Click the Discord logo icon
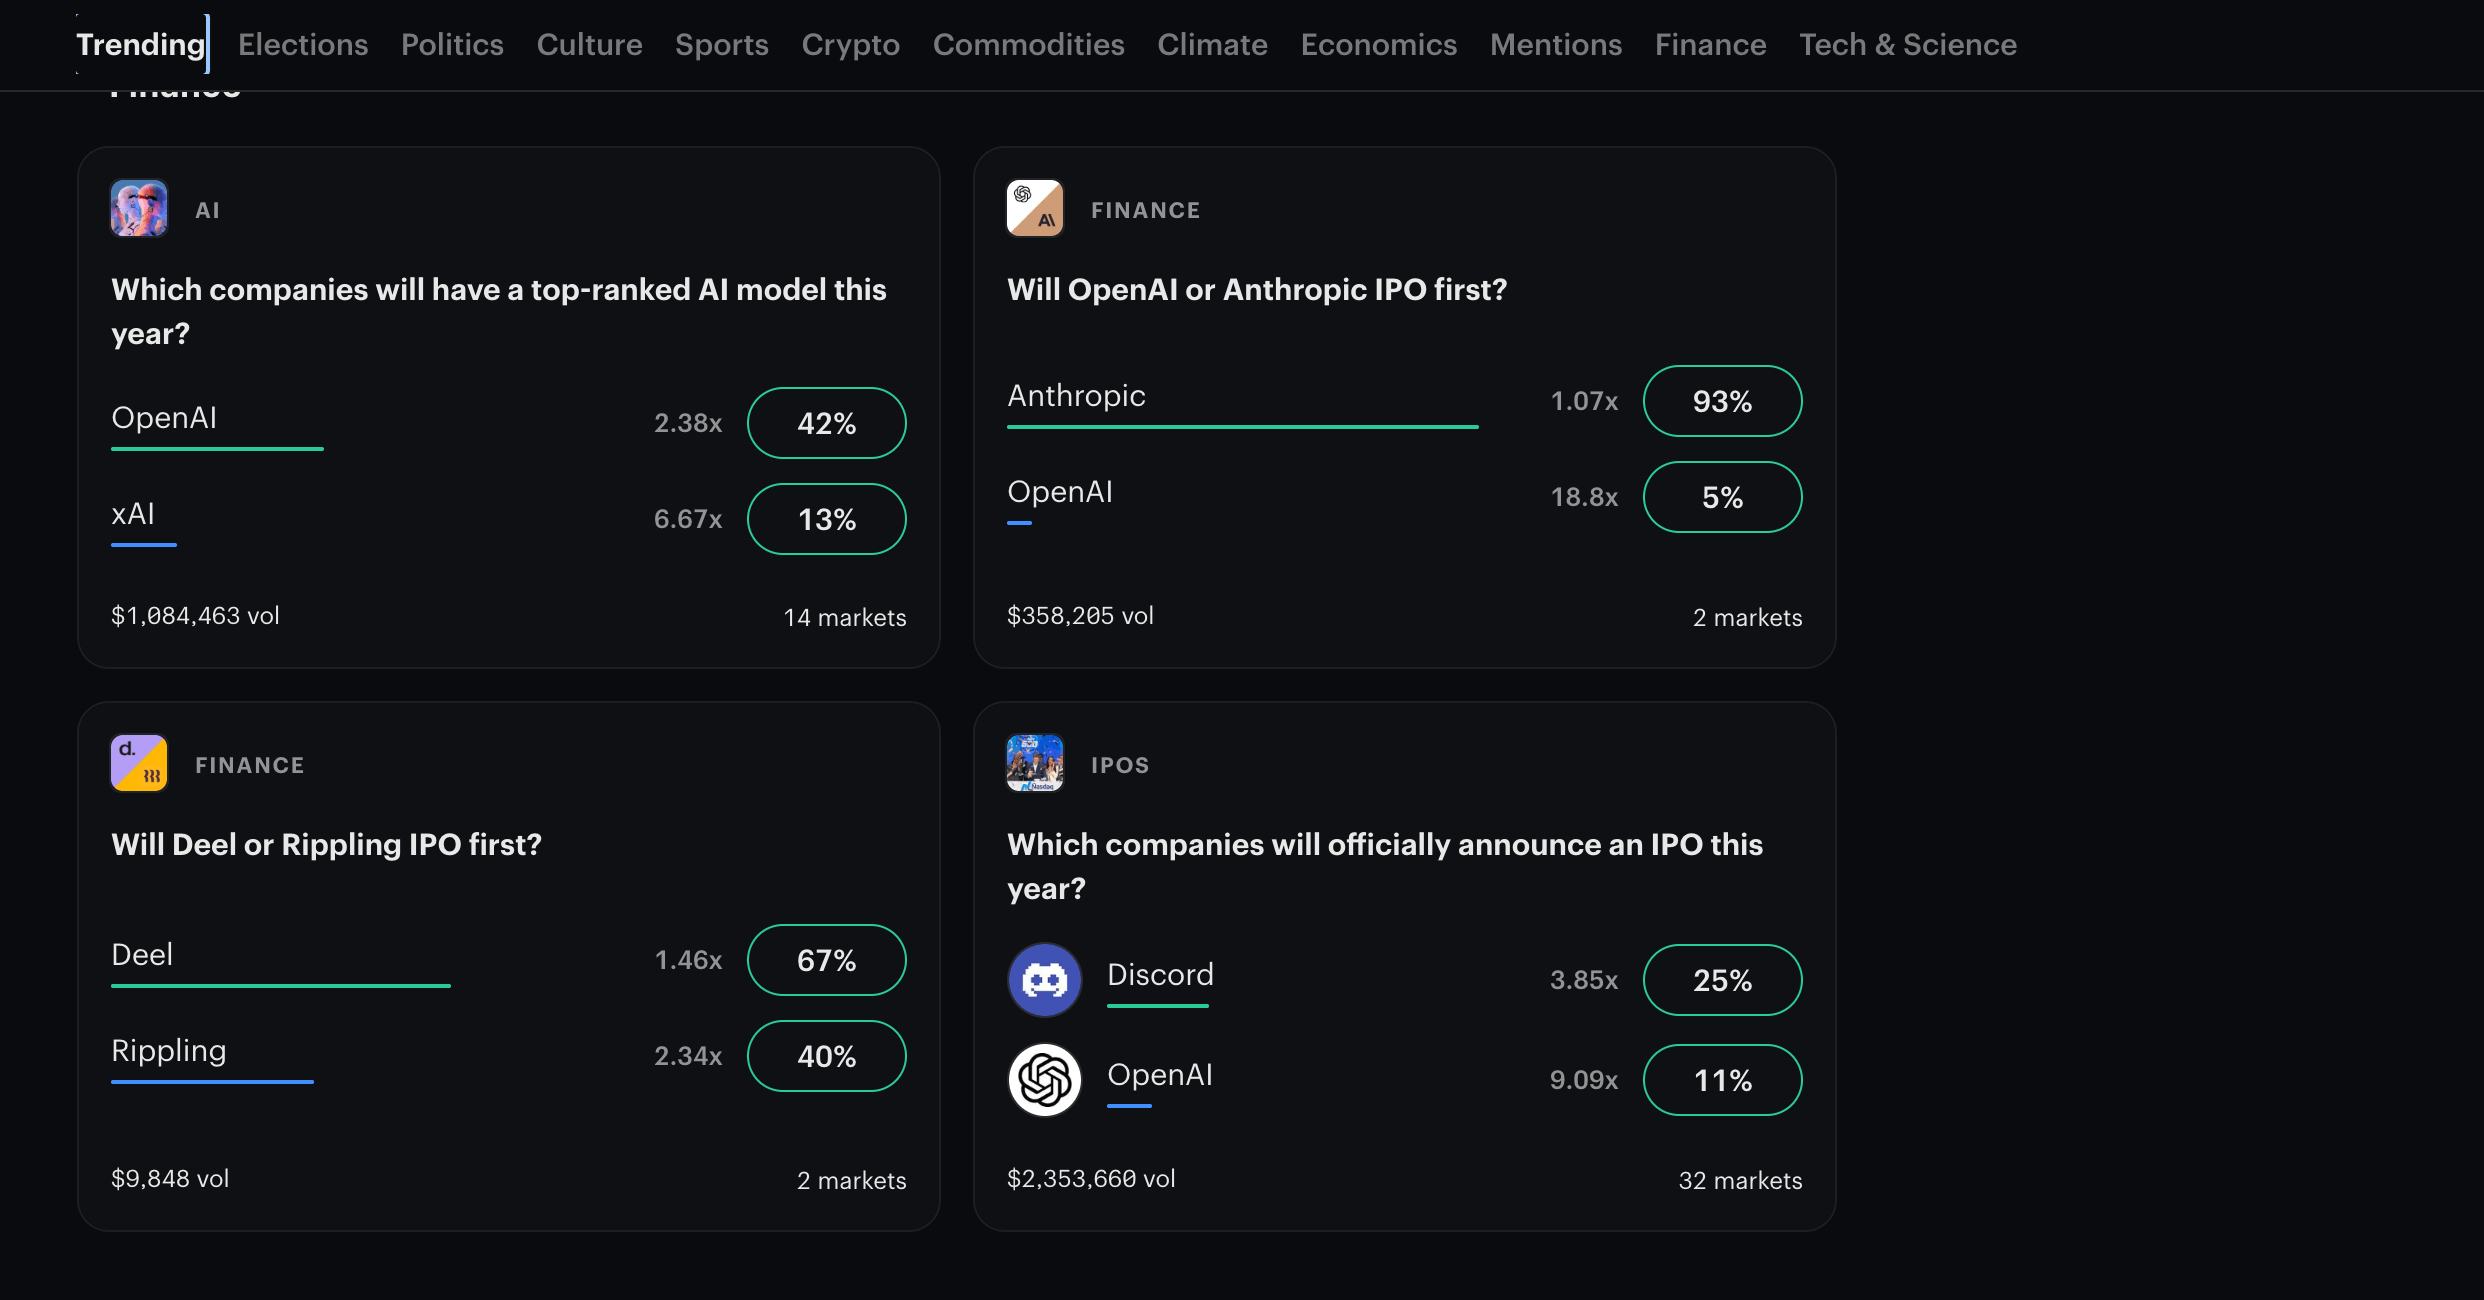Image resolution: width=2484 pixels, height=1300 pixels. [x=1045, y=980]
